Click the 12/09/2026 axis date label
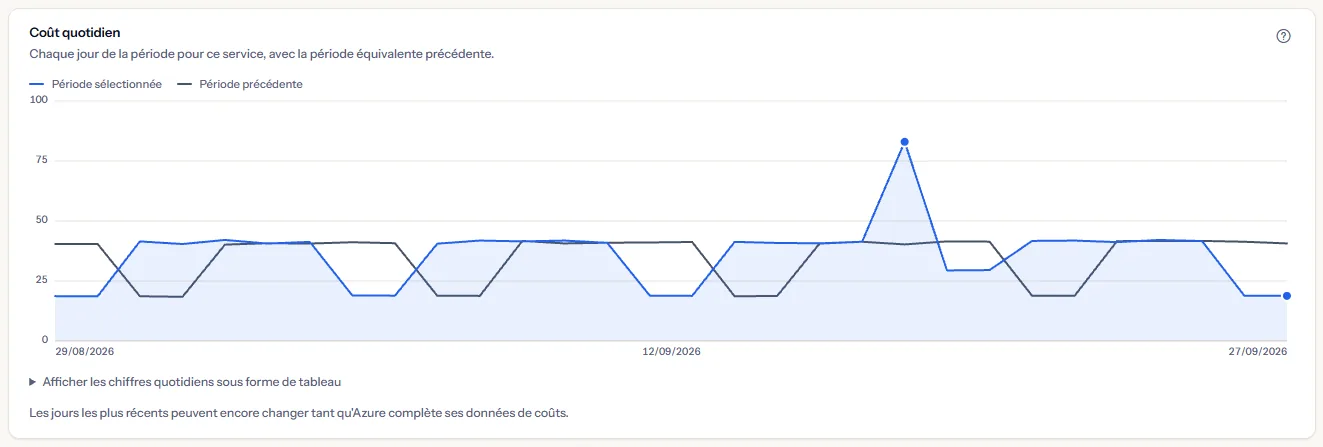 (x=671, y=351)
